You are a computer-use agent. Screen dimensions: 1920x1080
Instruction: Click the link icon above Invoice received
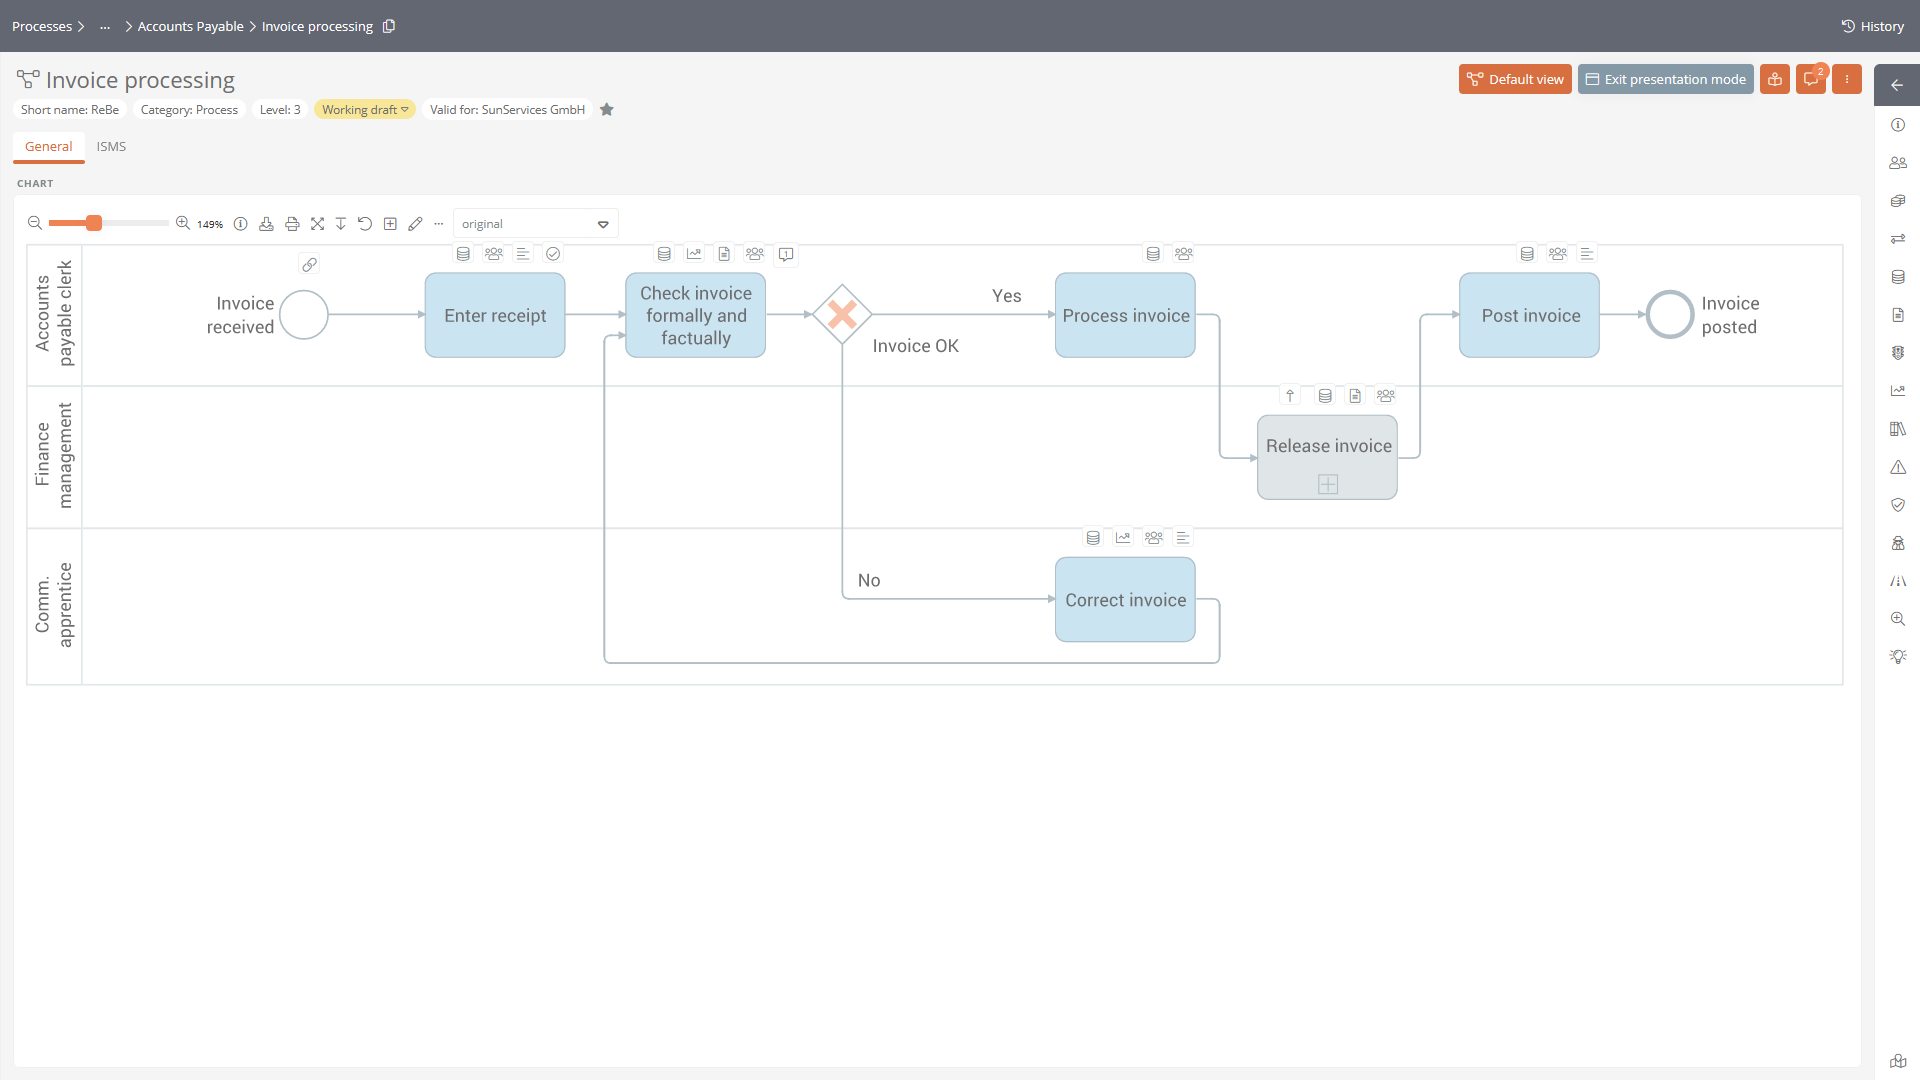click(310, 265)
